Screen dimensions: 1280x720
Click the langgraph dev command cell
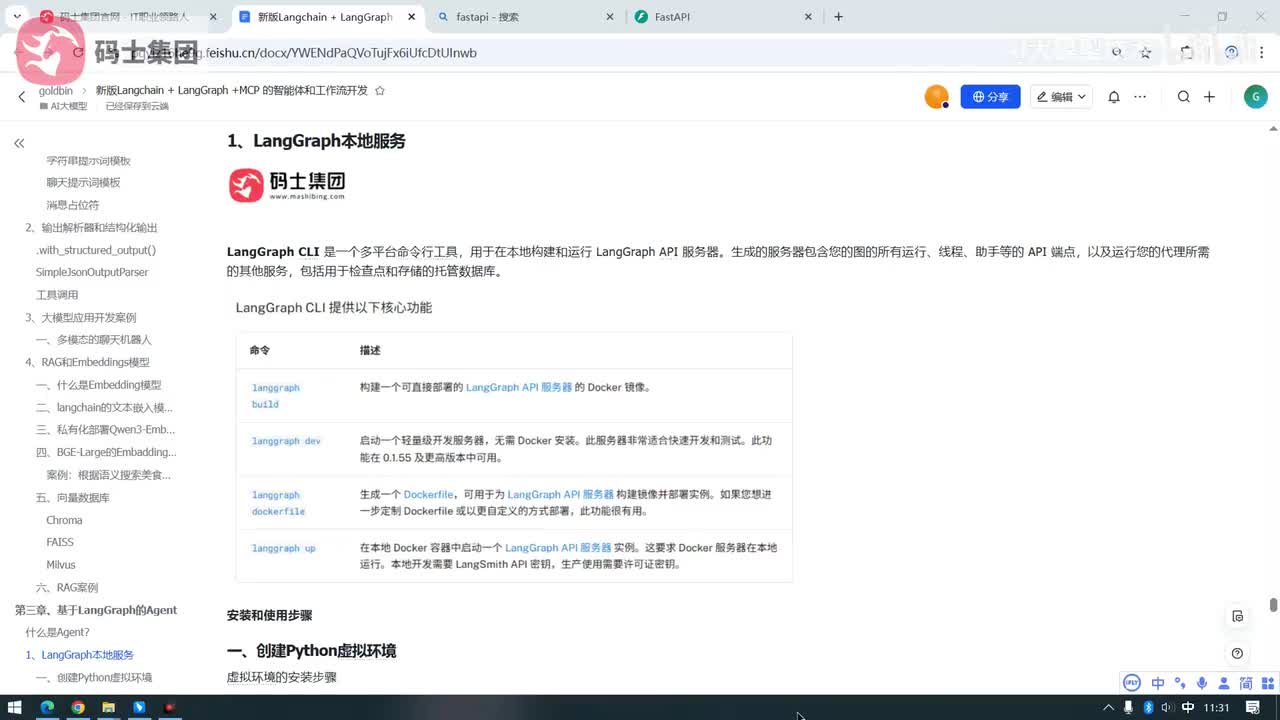tap(286, 441)
